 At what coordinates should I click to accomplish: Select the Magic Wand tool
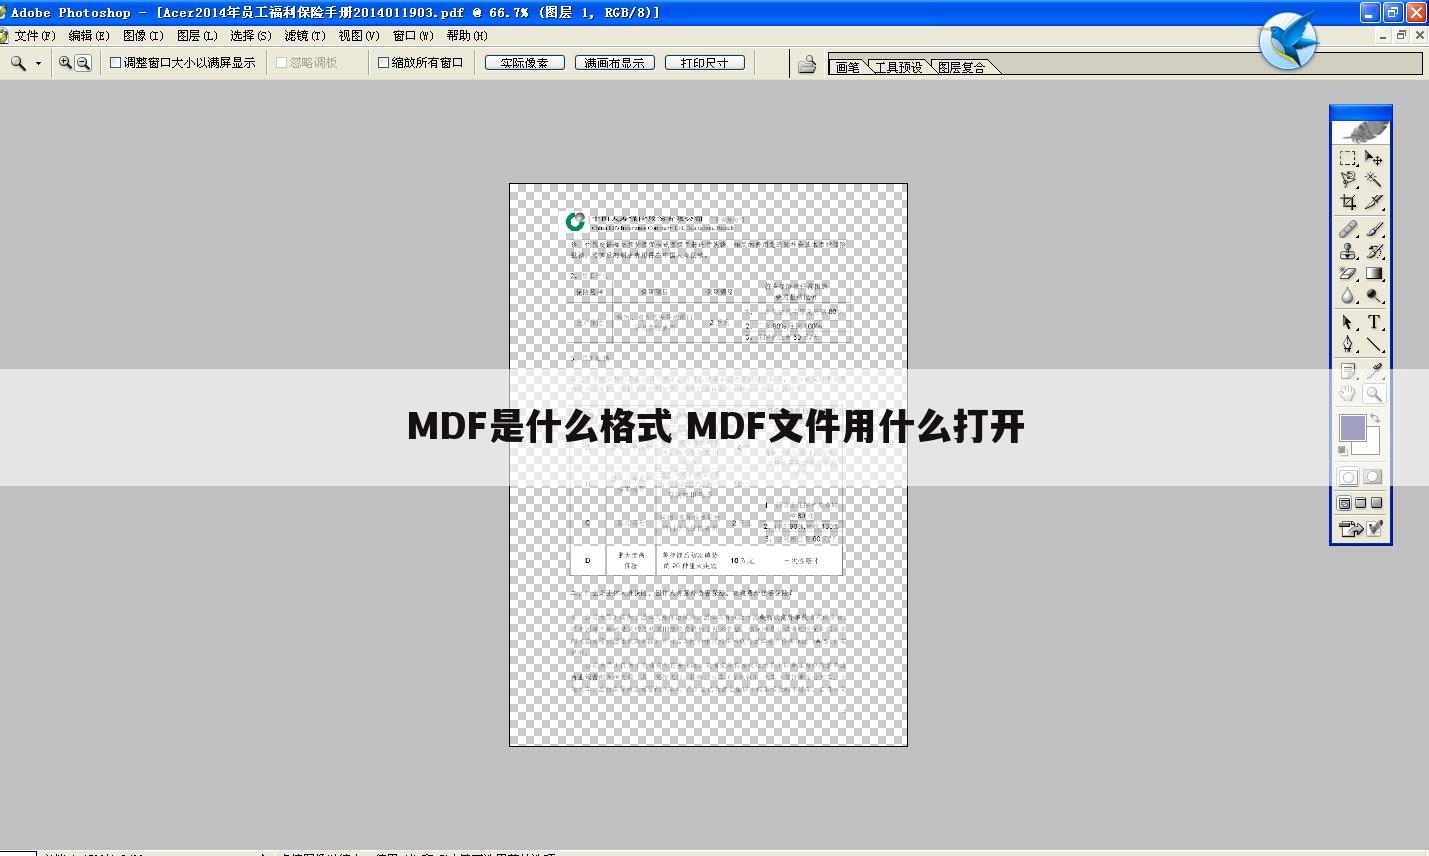(x=1374, y=180)
